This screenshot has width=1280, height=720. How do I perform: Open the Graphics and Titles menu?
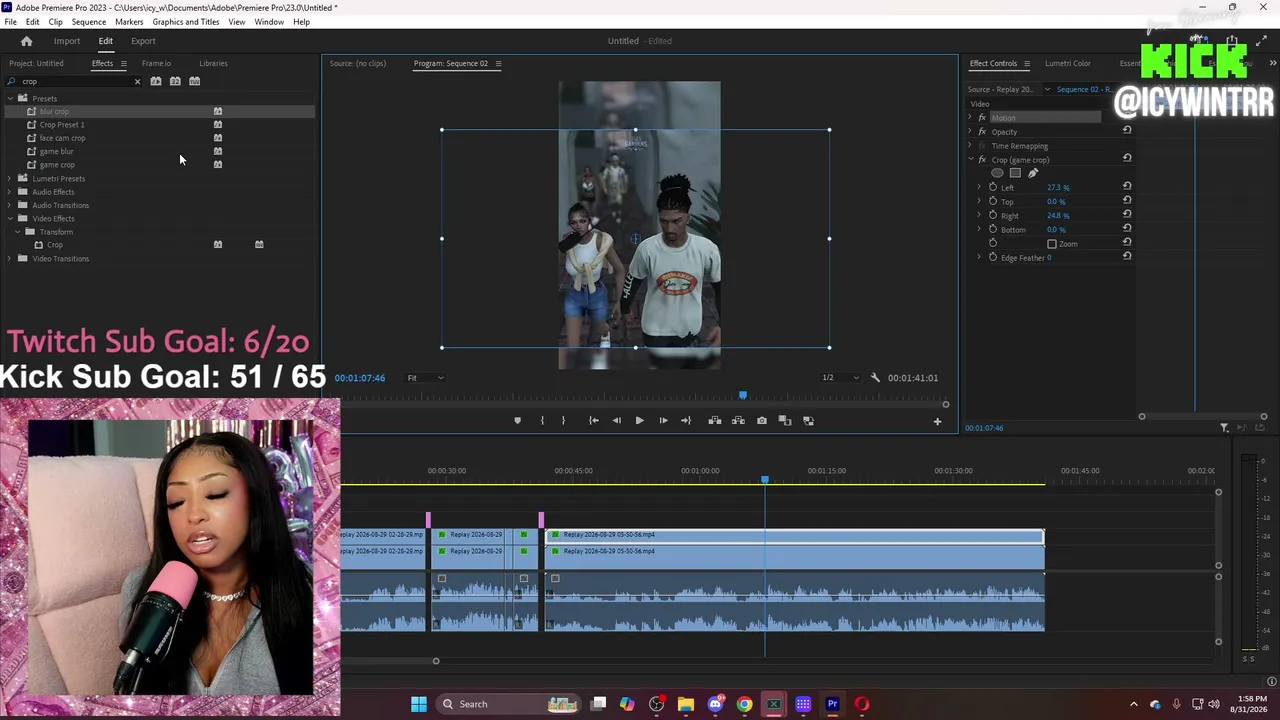point(186,22)
